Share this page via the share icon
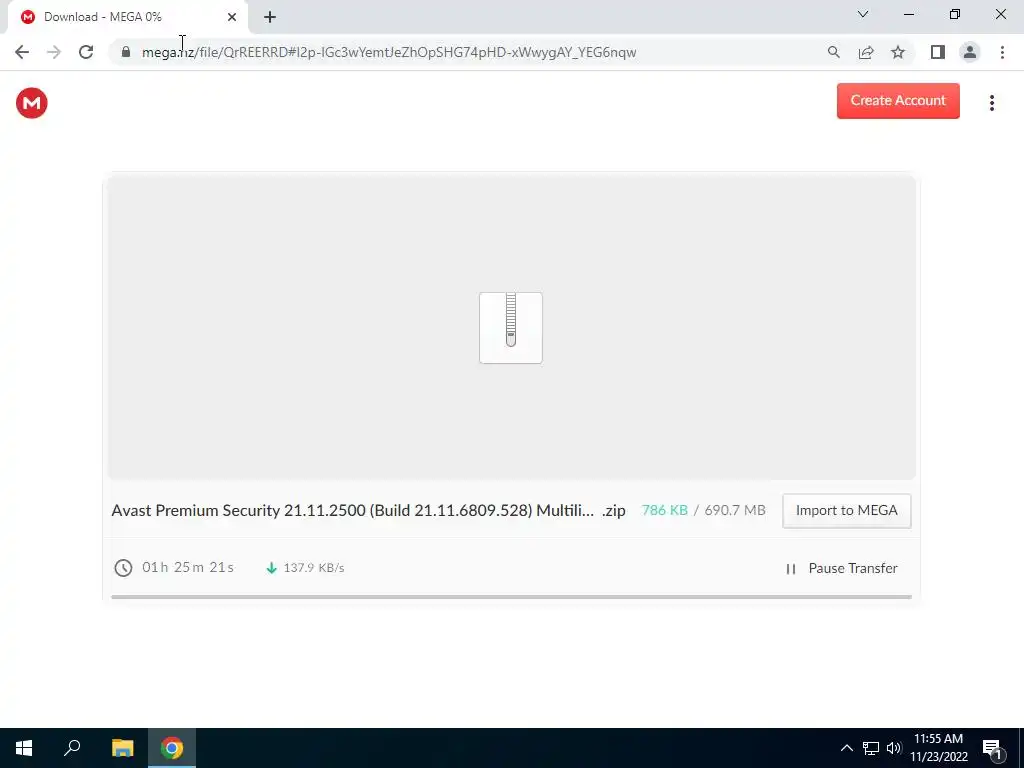Viewport: 1024px width, 768px height. pos(866,52)
